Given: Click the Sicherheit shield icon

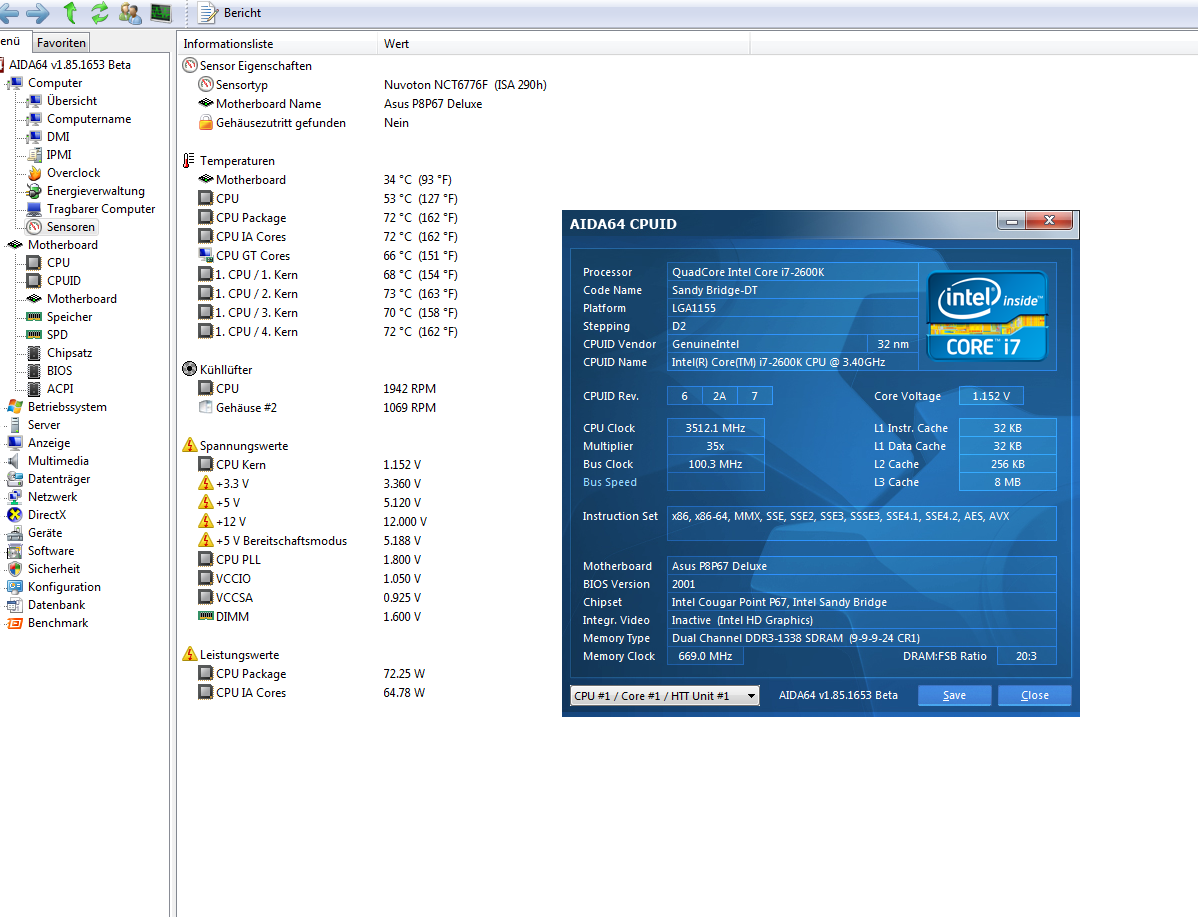Looking at the screenshot, I should click(15, 569).
